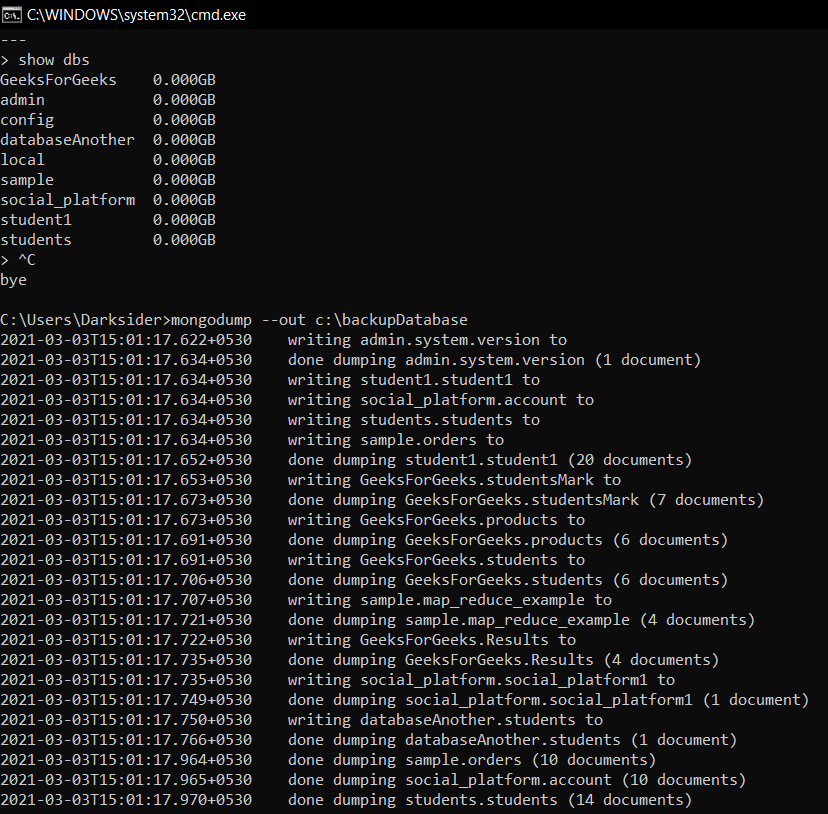Image resolution: width=828 pixels, height=814 pixels.
Task: Click 'writing databaseAnother.students to' line
Action: tap(445, 721)
